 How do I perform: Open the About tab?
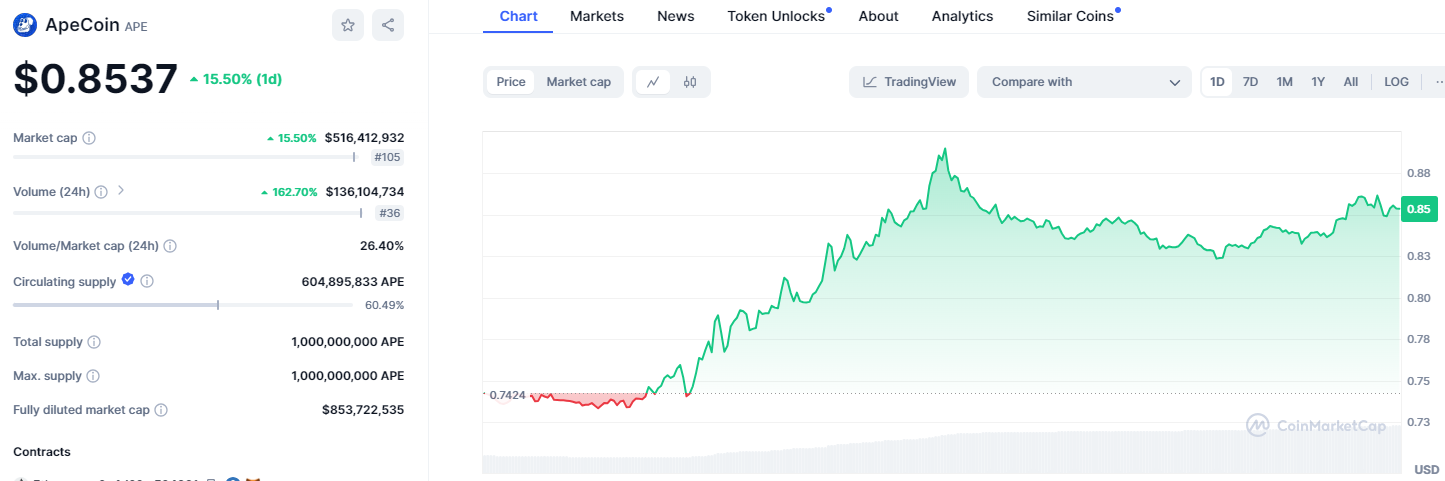(x=879, y=16)
